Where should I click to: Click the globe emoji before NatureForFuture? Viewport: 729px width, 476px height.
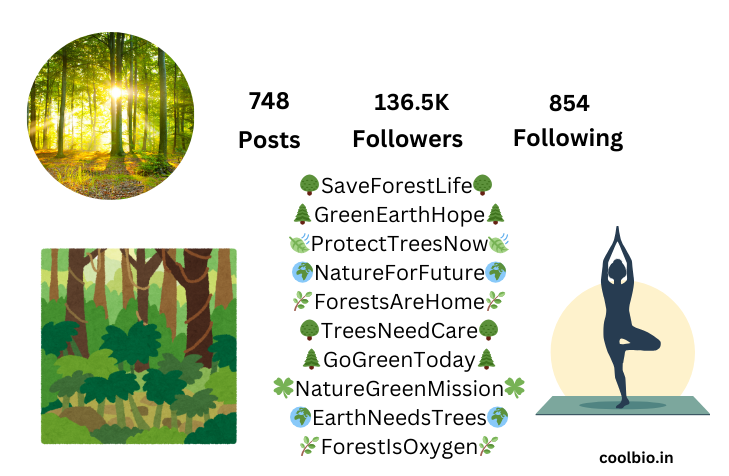pos(302,272)
